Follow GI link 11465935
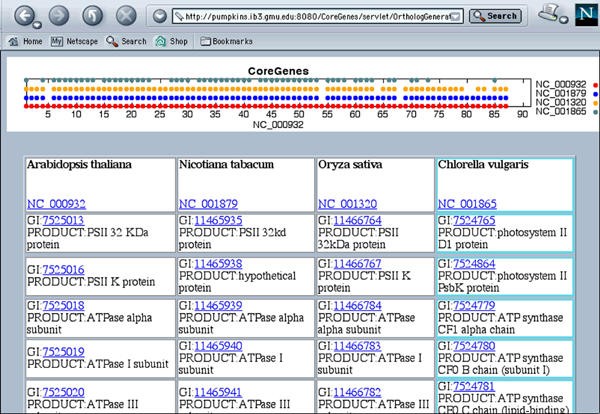Viewport: 600px width, 414px height. pyautogui.click(x=218, y=220)
